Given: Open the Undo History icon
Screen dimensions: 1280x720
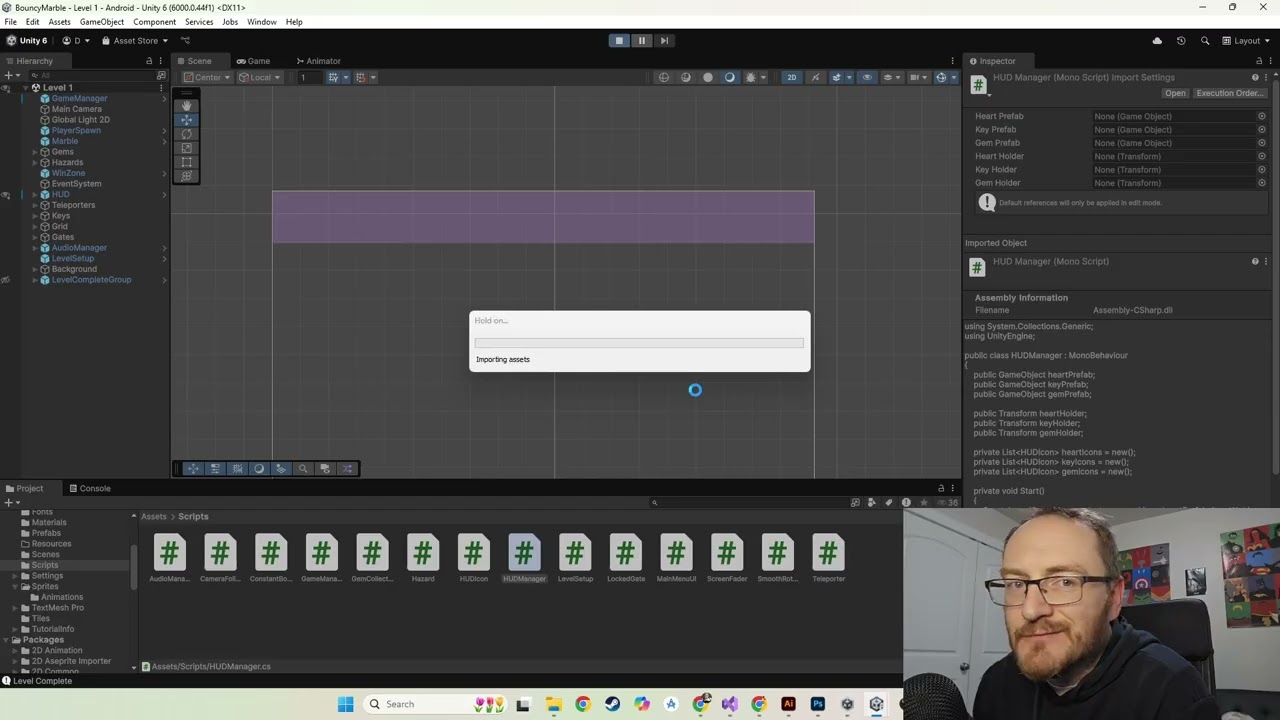Looking at the screenshot, I should click(1181, 41).
